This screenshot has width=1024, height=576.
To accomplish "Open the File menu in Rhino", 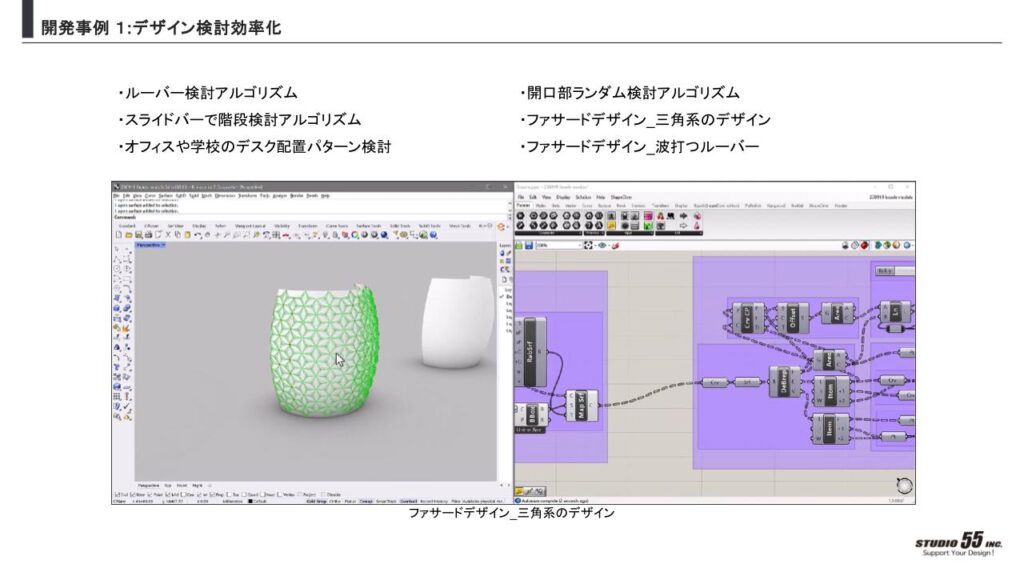I will click(x=117, y=195).
